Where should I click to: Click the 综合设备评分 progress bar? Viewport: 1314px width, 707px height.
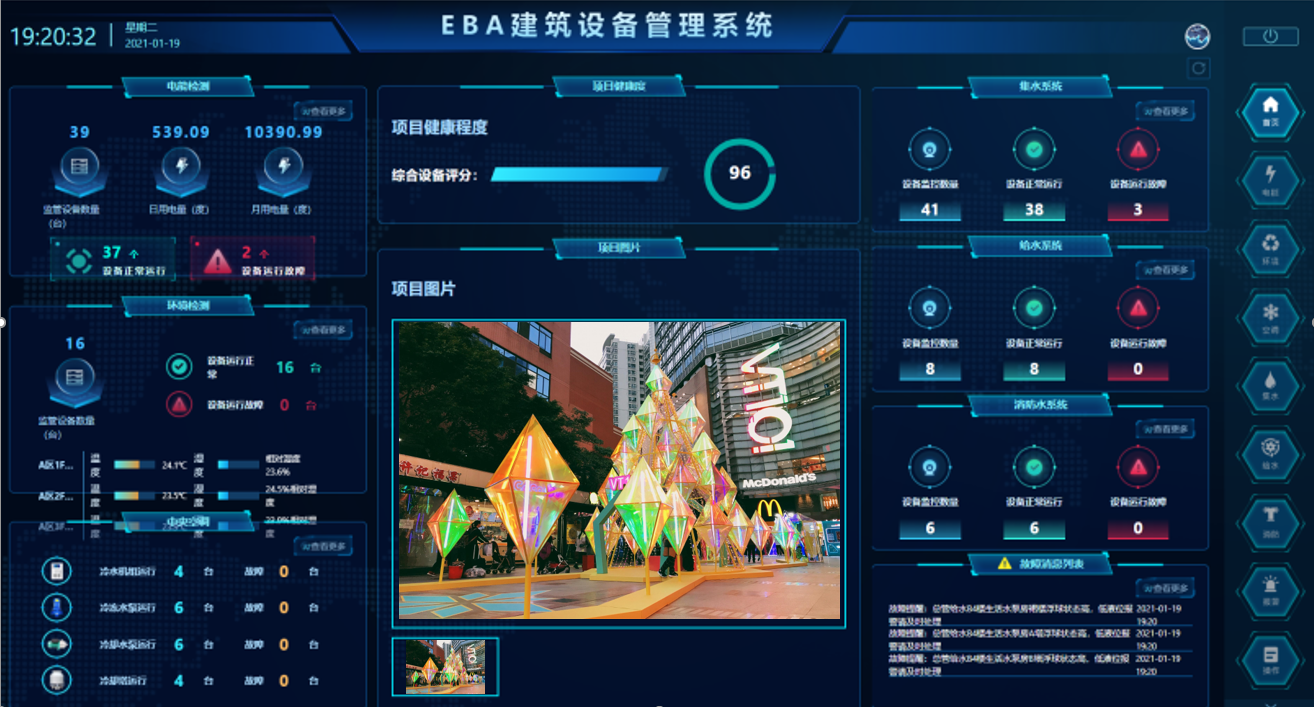click(579, 175)
